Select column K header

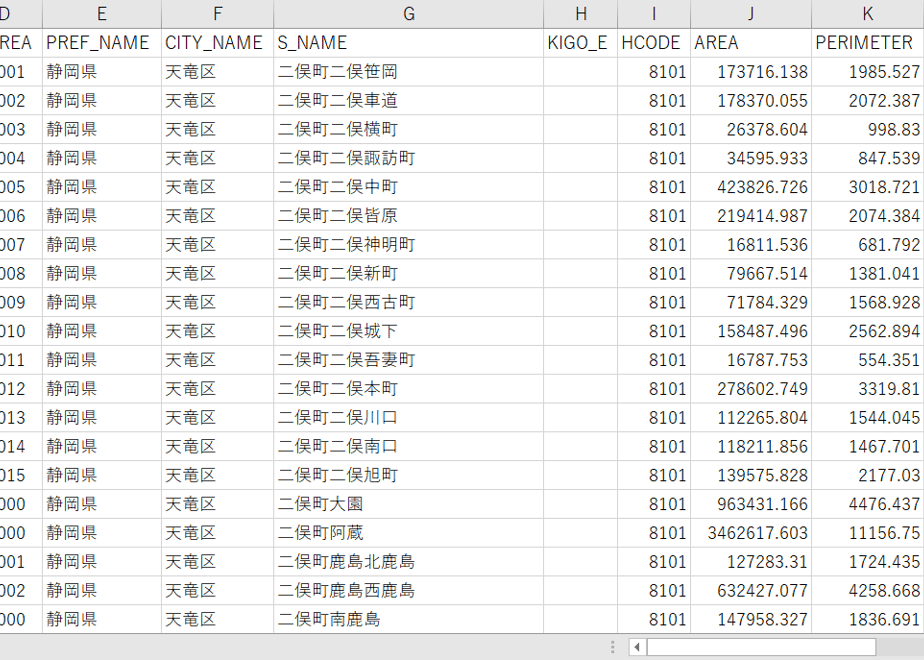click(x=867, y=14)
